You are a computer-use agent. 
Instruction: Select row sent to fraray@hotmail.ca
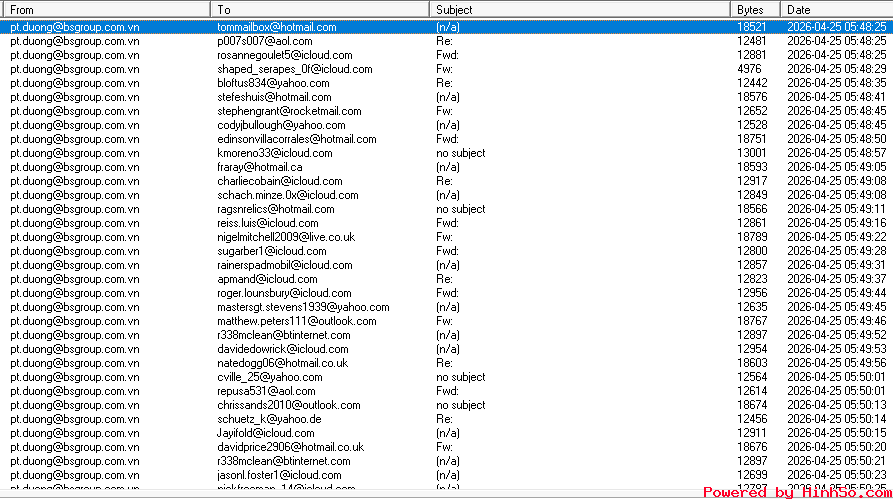coord(446,167)
